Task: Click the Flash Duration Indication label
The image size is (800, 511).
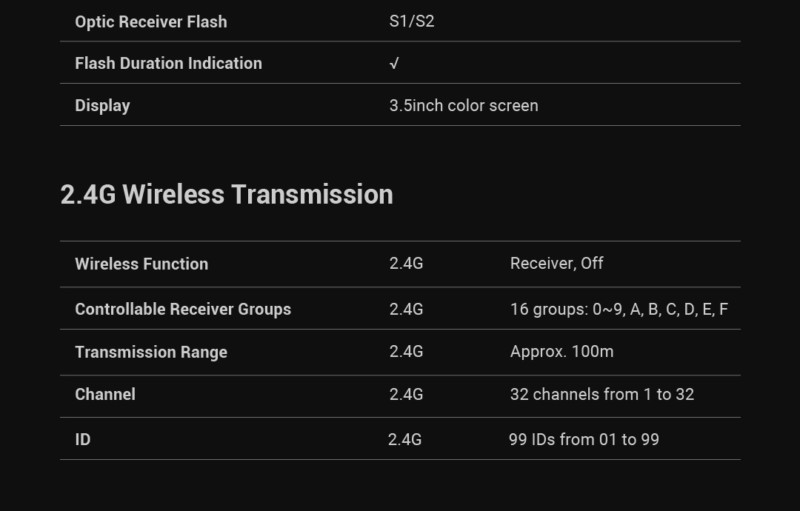Action: point(168,63)
